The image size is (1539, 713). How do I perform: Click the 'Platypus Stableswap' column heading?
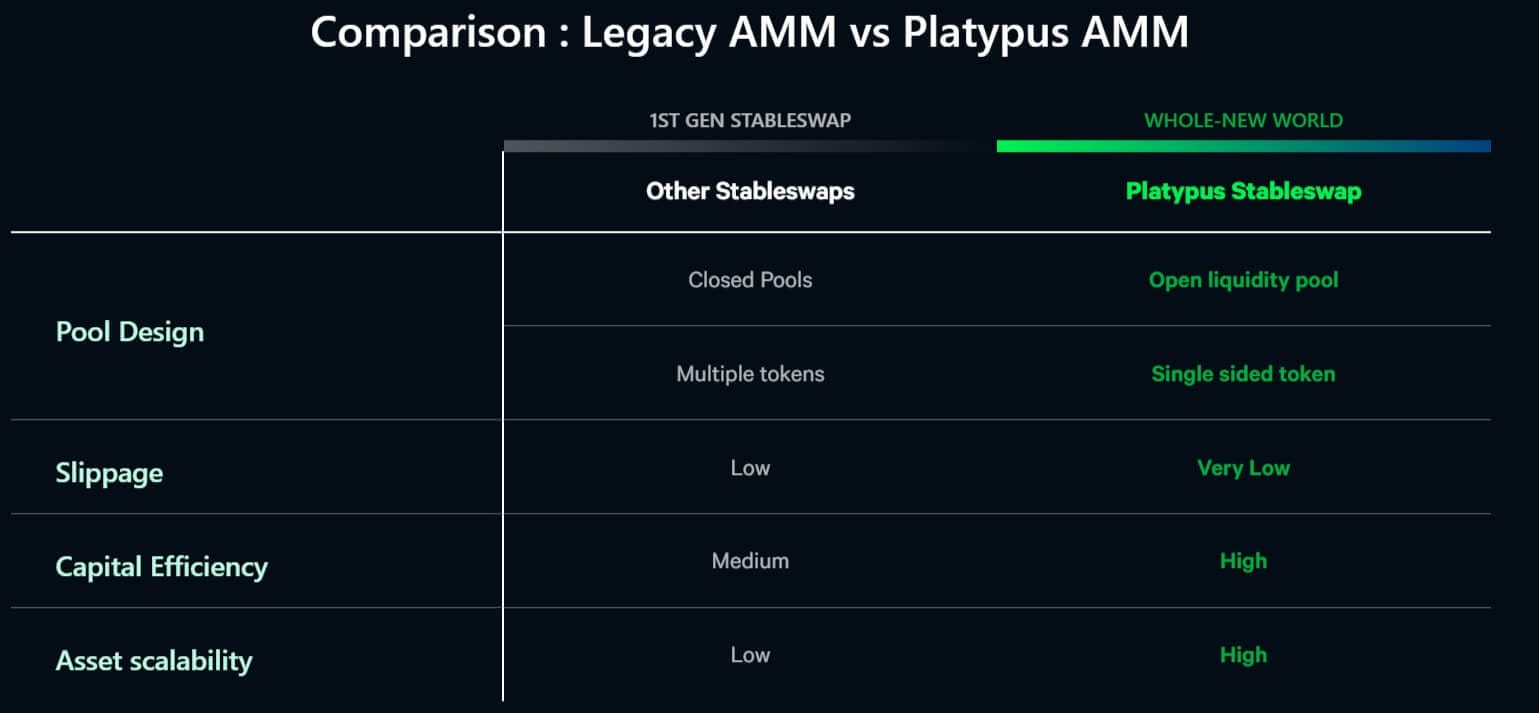tap(1243, 191)
